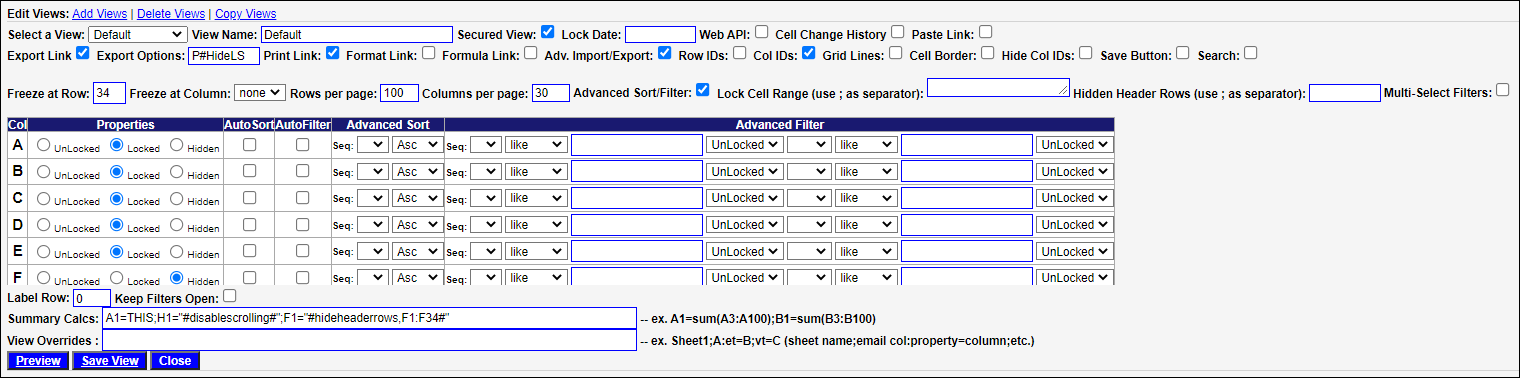Toggle the Secured View checkbox
The image size is (1520, 378).
click(547, 33)
